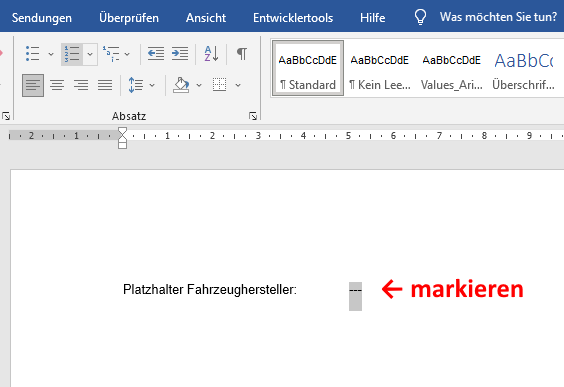Apply the Standard style

pyautogui.click(x=308, y=68)
